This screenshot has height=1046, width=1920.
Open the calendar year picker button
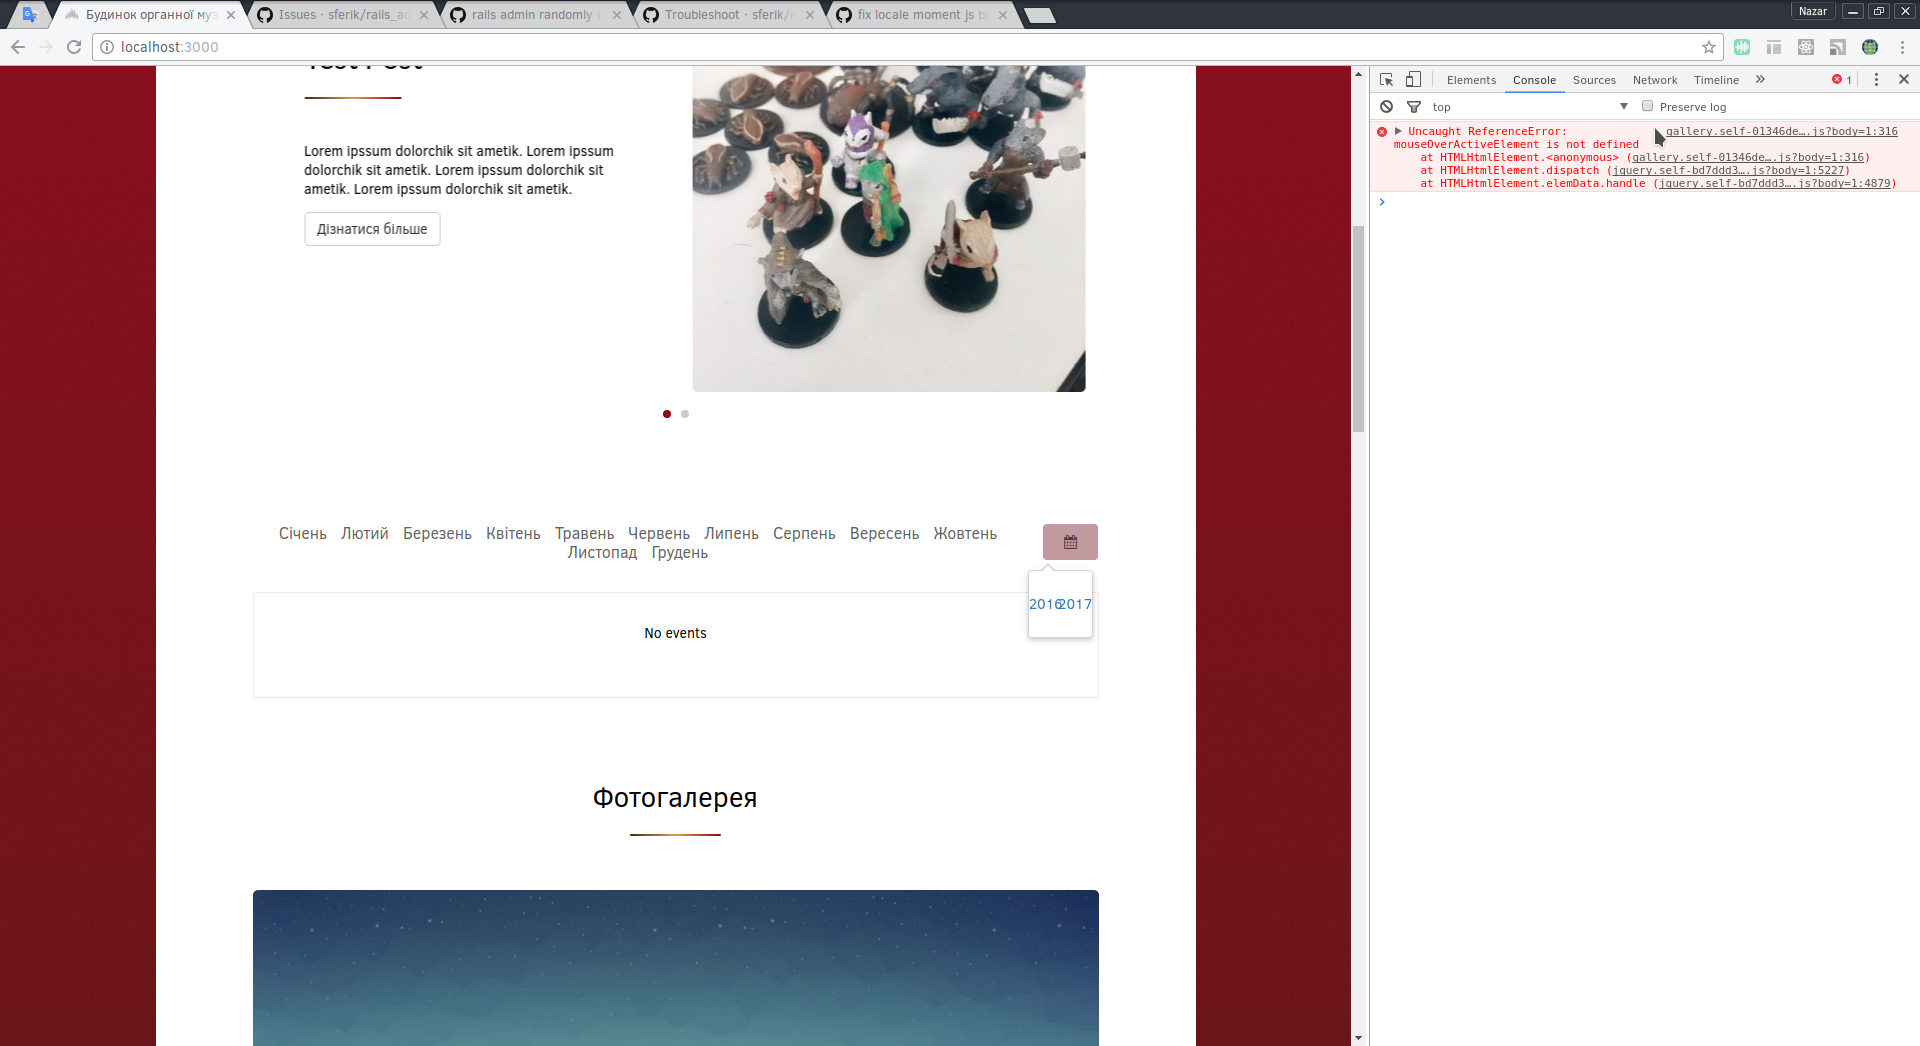[x=1070, y=542]
